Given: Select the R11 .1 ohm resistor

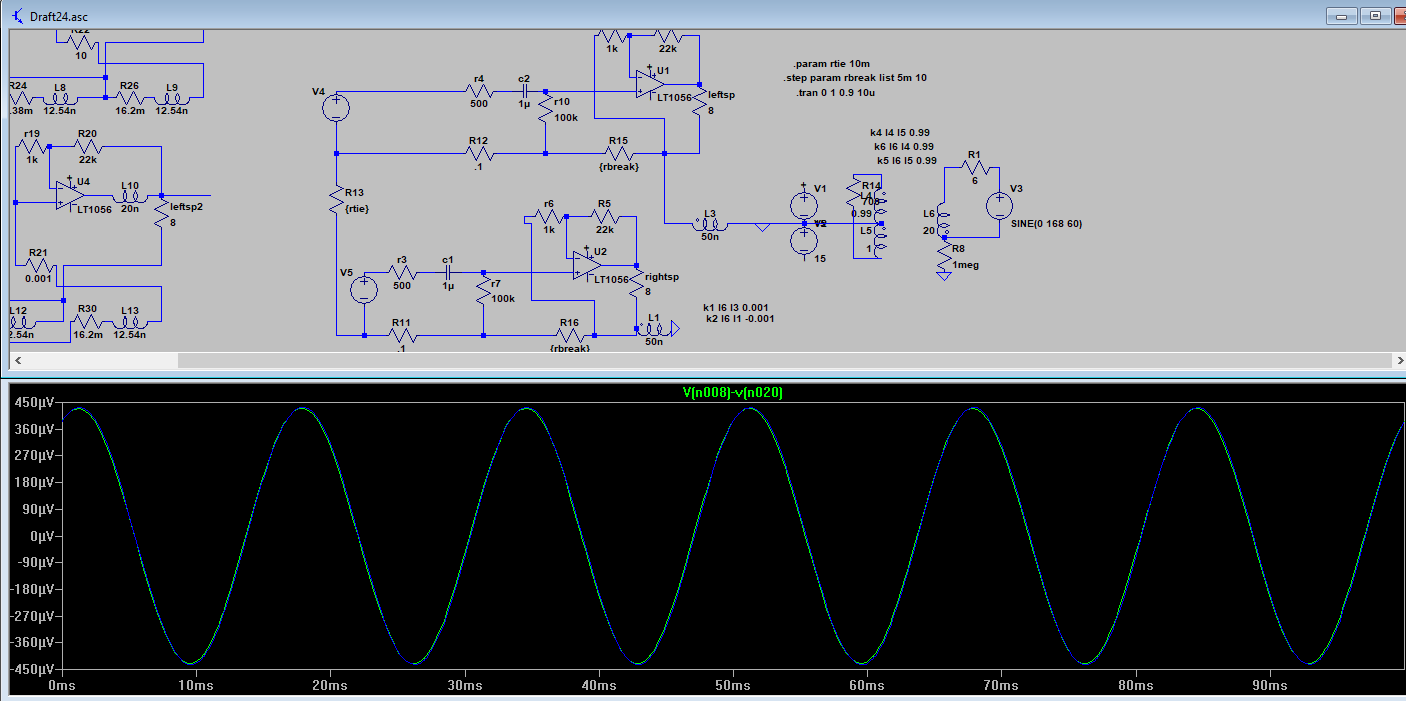Looking at the screenshot, I should pyautogui.click(x=401, y=336).
